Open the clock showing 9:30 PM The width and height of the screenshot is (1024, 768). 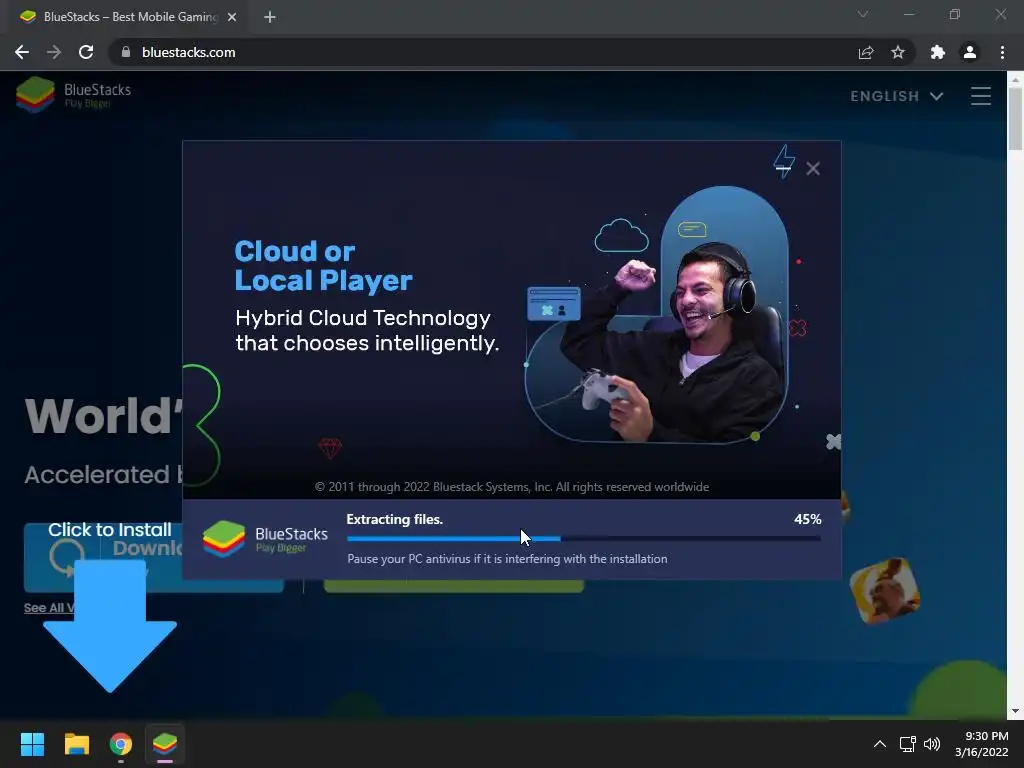point(982,744)
